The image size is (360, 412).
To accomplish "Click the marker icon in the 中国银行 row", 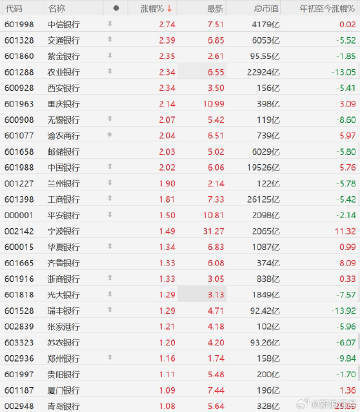I will pos(110,166).
